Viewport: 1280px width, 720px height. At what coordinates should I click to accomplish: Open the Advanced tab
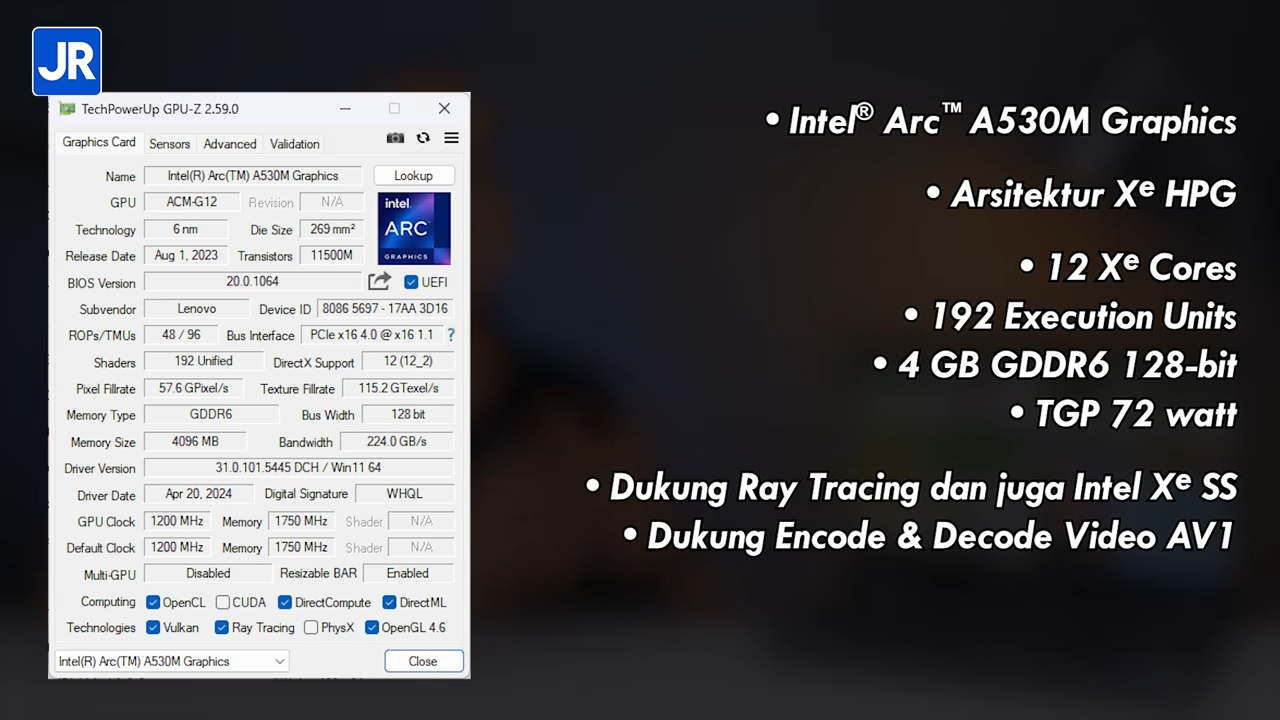229,143
